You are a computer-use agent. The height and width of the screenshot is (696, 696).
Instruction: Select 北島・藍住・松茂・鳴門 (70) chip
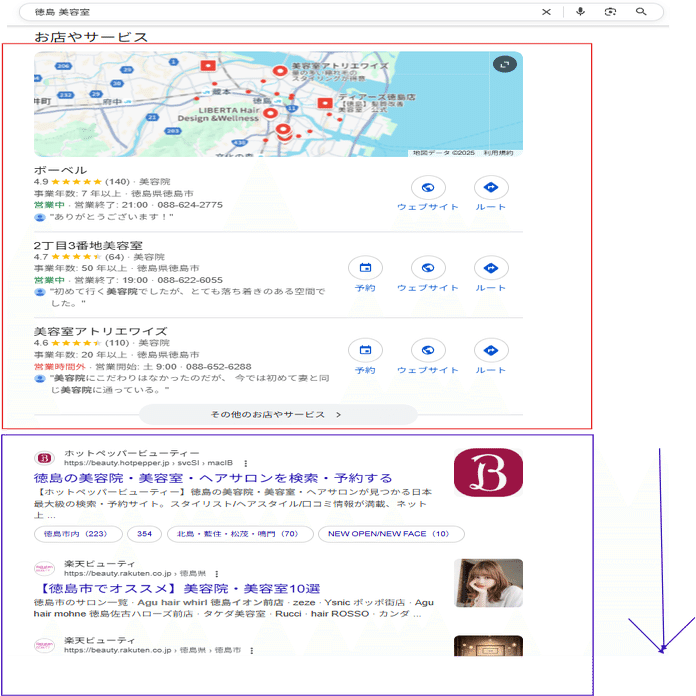[240, 534]
